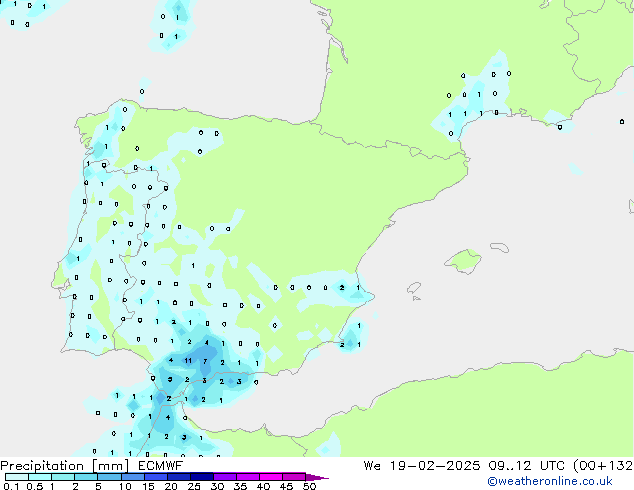Image resolution: width=634 pixels, height=490 pixels.
Task: Click the 'Precipitation' title word
Action: (x=42, y=466)
